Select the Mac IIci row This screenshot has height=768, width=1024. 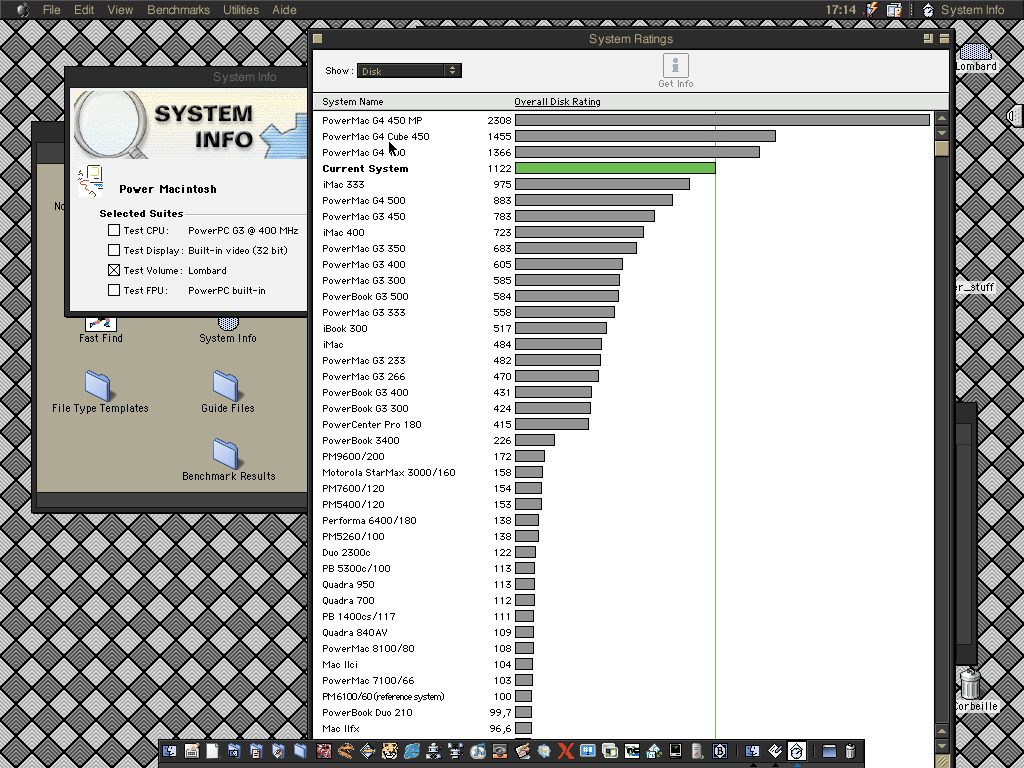pyautogui.click(x=624, y=664)
